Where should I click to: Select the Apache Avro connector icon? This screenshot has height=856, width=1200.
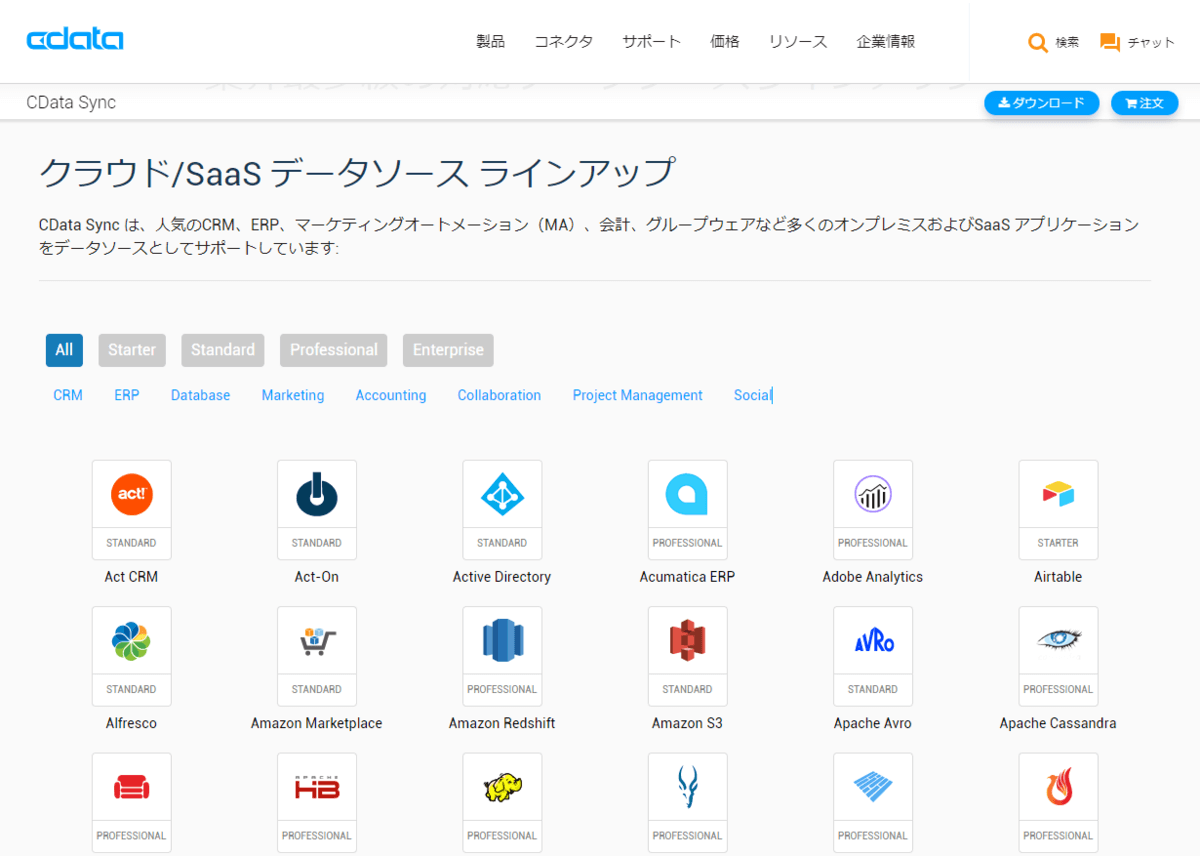click(873, 642)
